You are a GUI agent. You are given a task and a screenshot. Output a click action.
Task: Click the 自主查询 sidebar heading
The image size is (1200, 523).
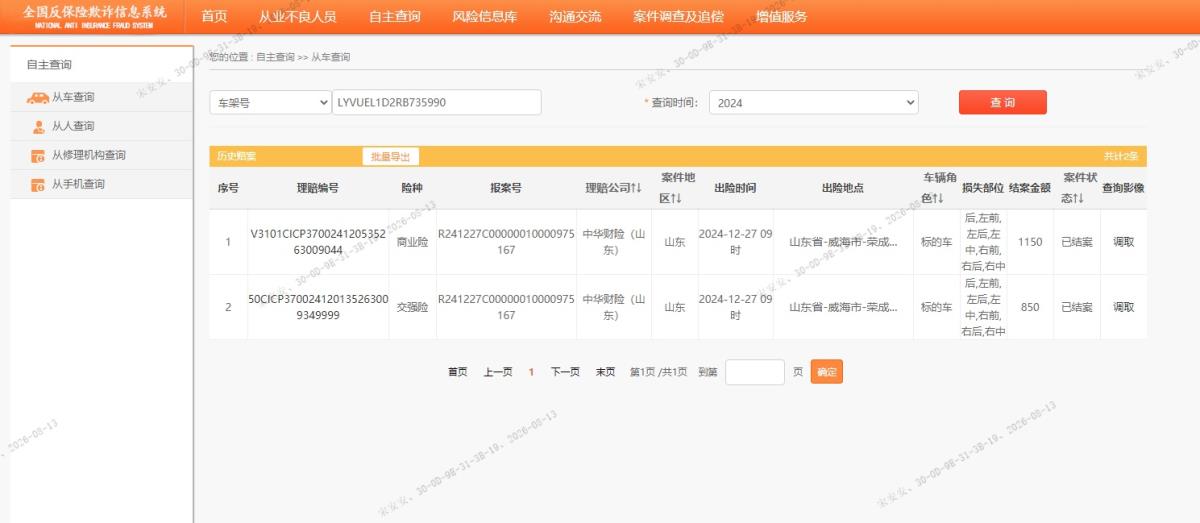49,65
